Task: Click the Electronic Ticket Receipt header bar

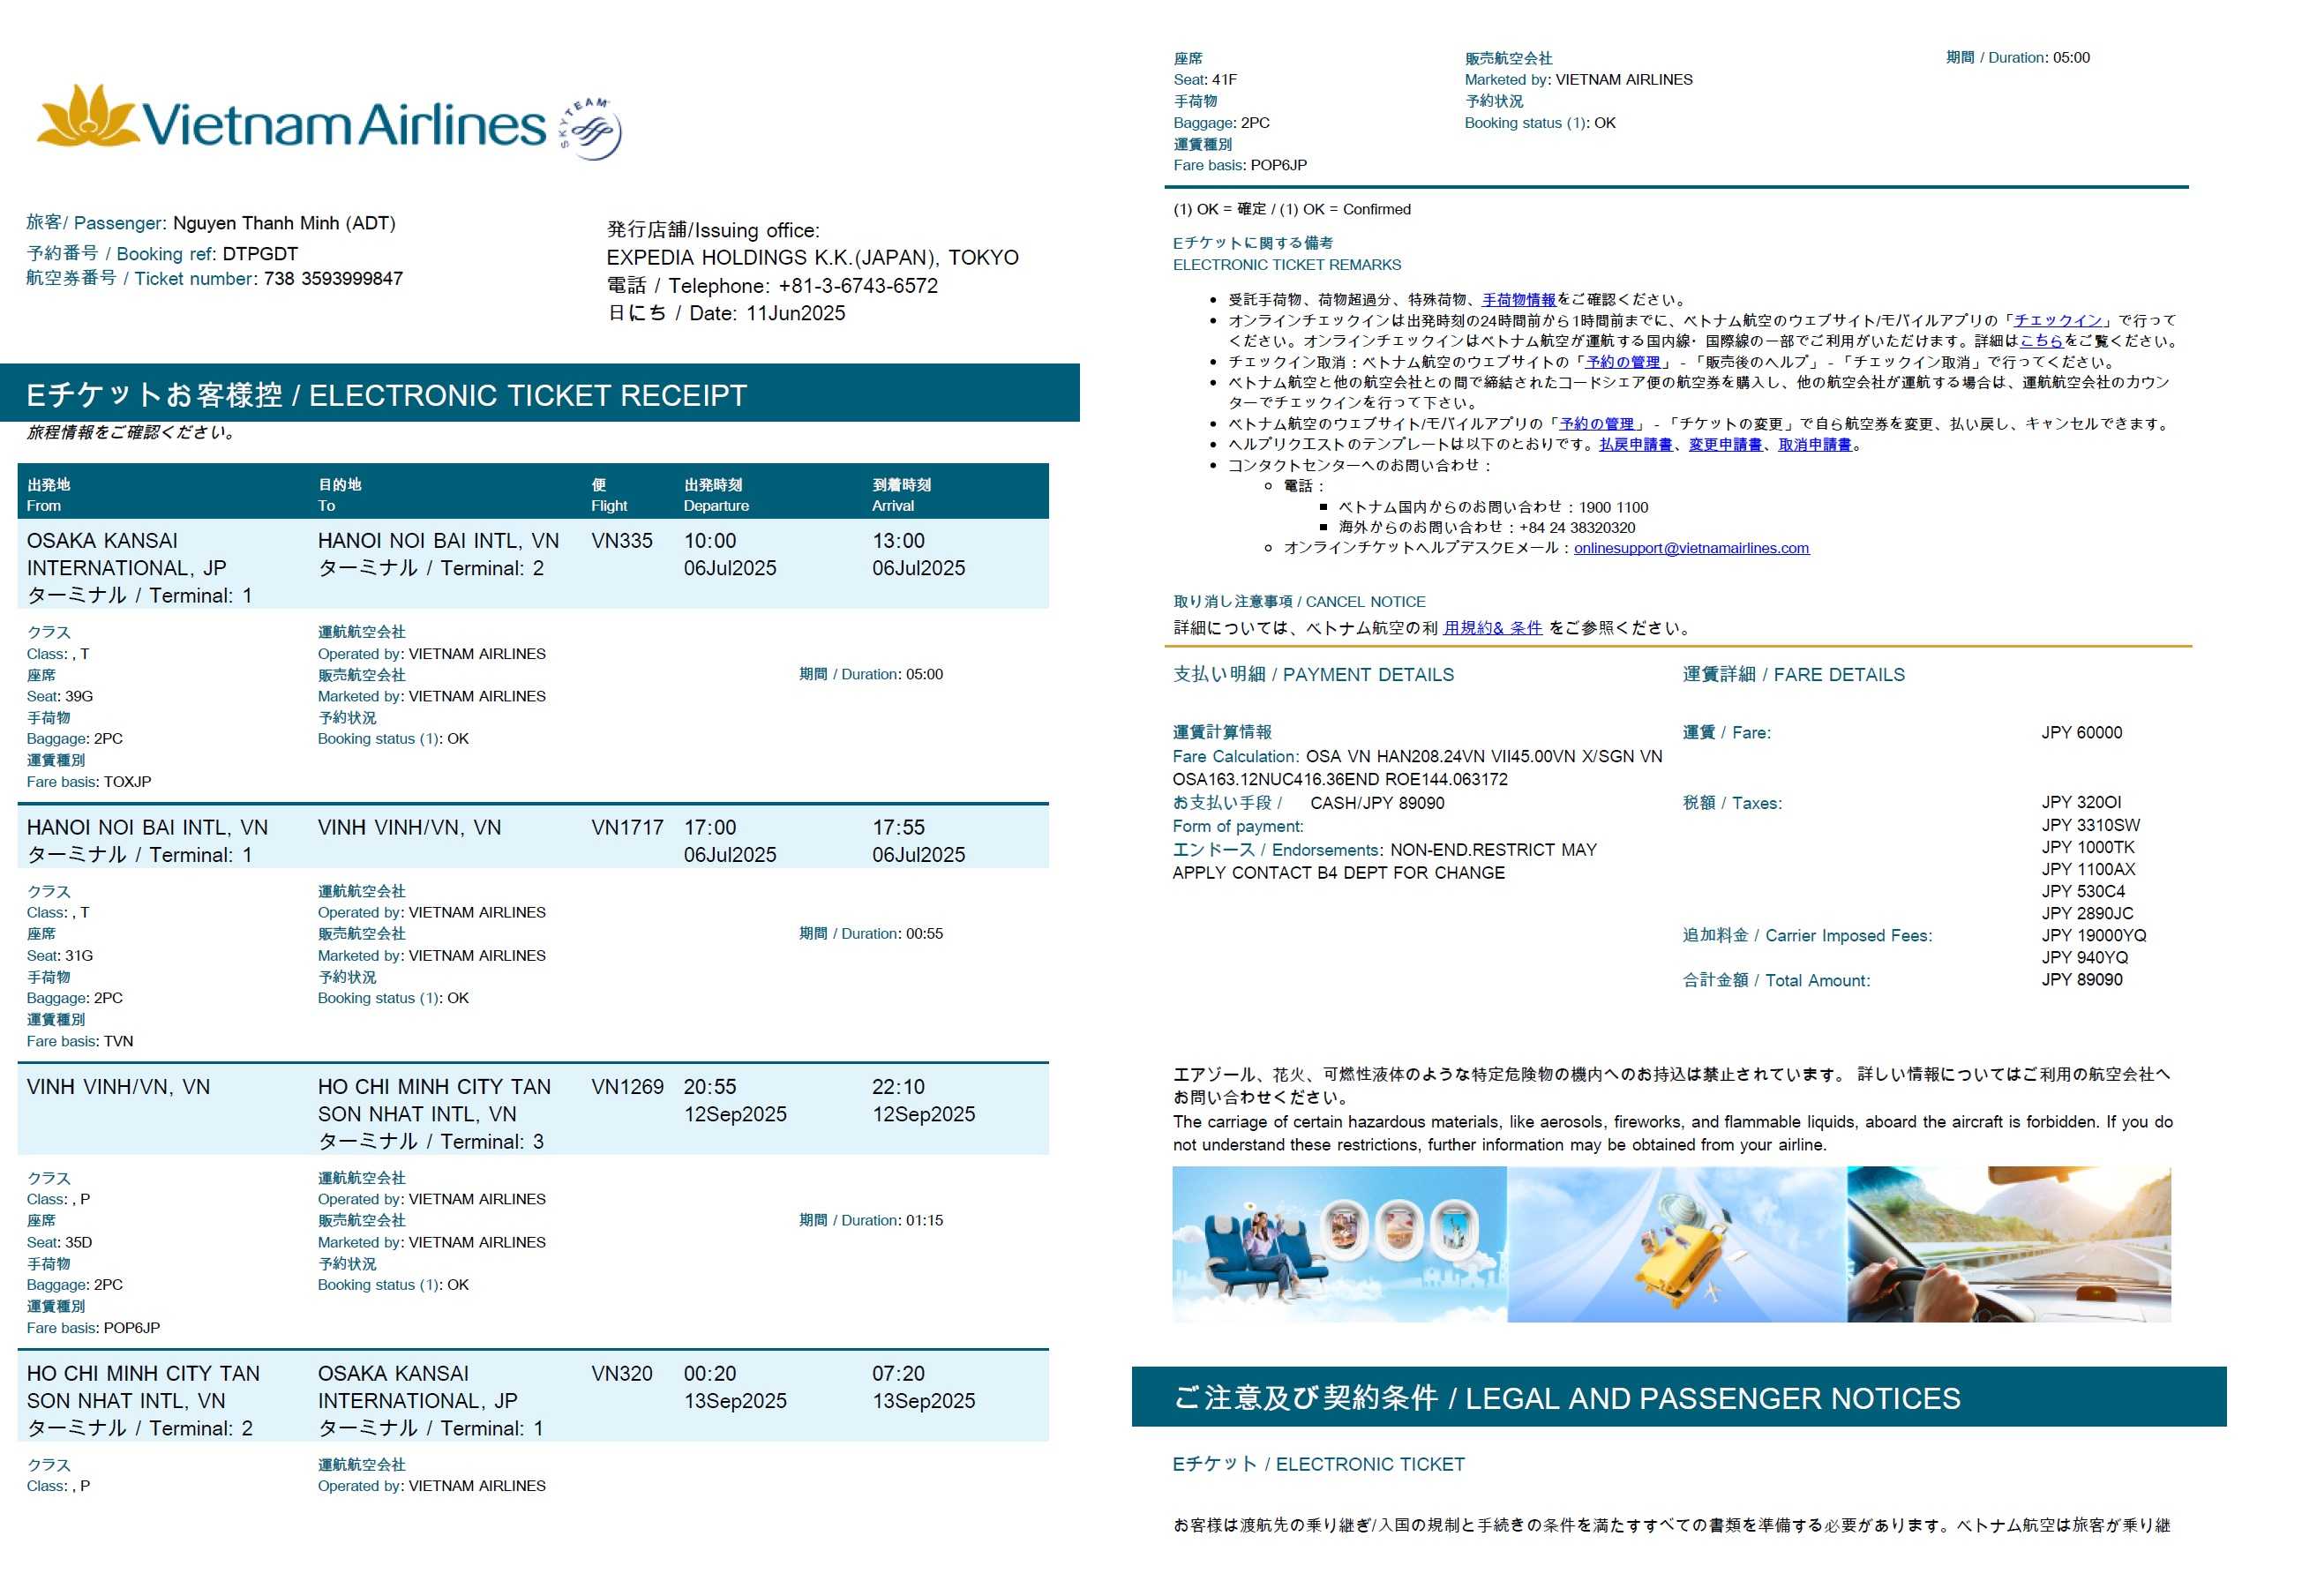Action: pos(540,394)
